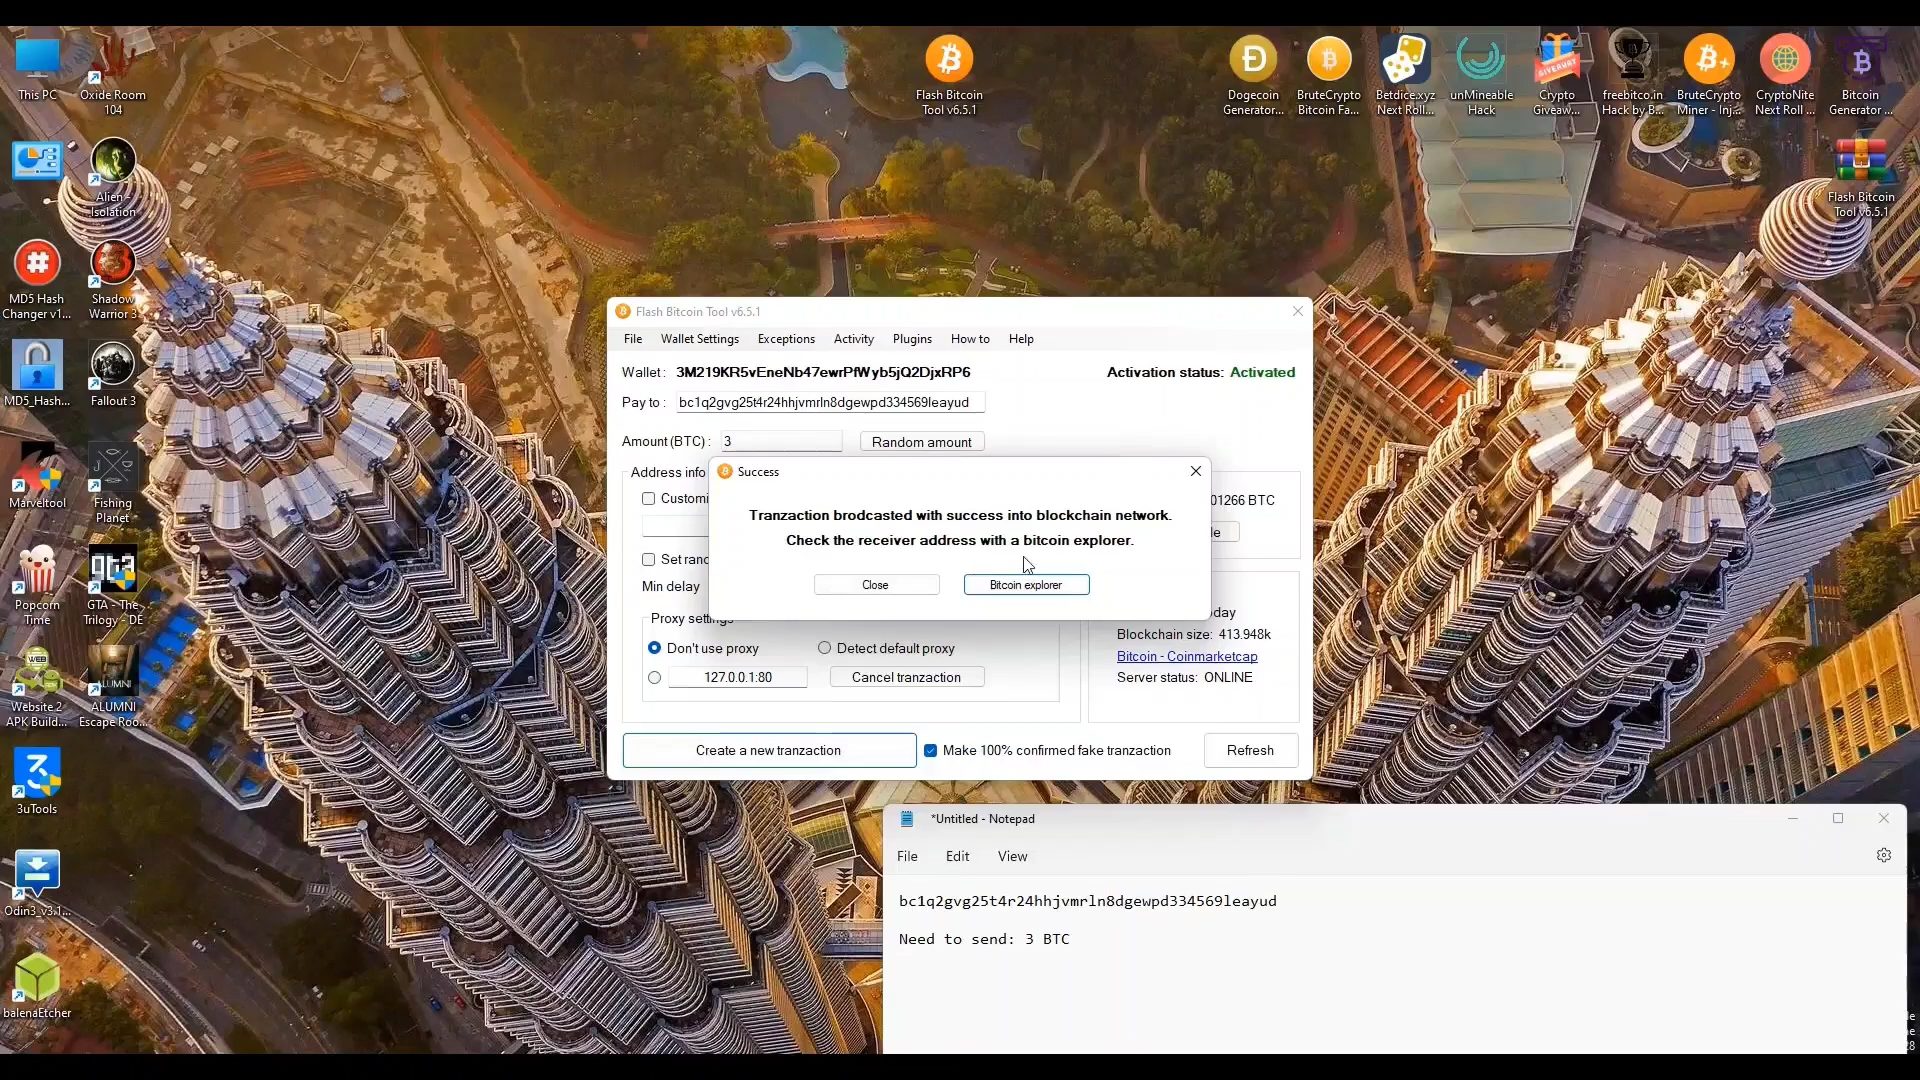Open the Notepad settings gear icon
Image resolution: width=1920 pixels, height=1080 pixels.
[1884, 856]
